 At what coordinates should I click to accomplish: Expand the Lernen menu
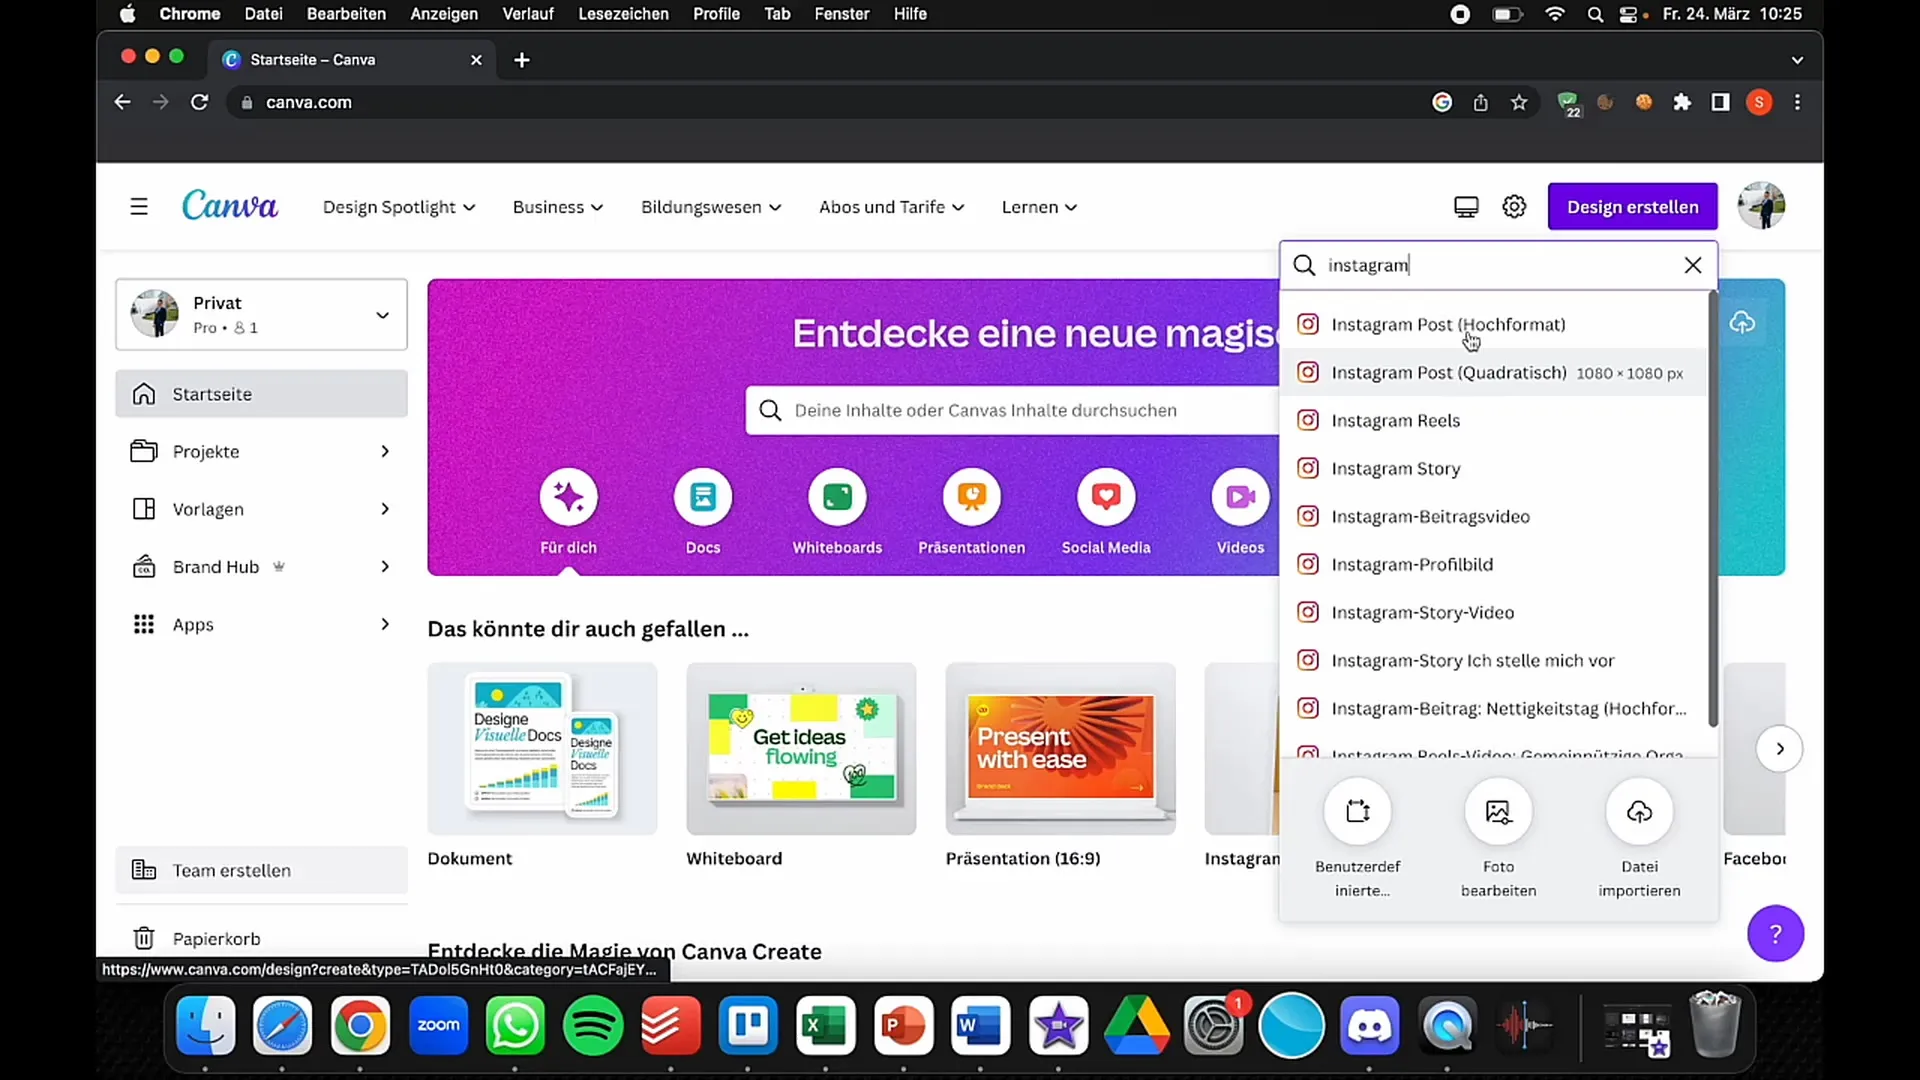1039,207
